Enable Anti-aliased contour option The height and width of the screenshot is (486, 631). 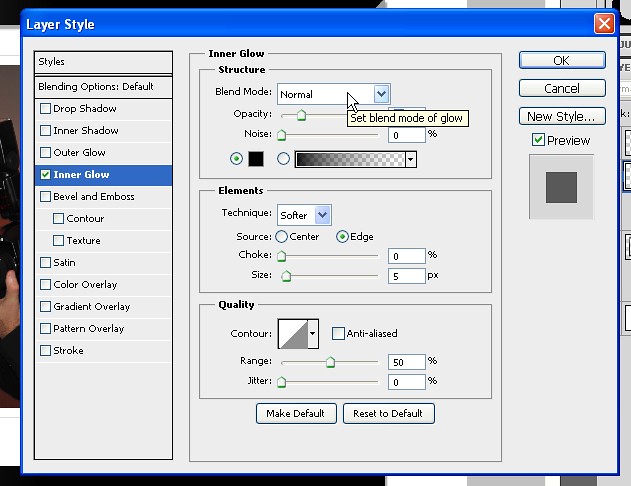(339, 333)
